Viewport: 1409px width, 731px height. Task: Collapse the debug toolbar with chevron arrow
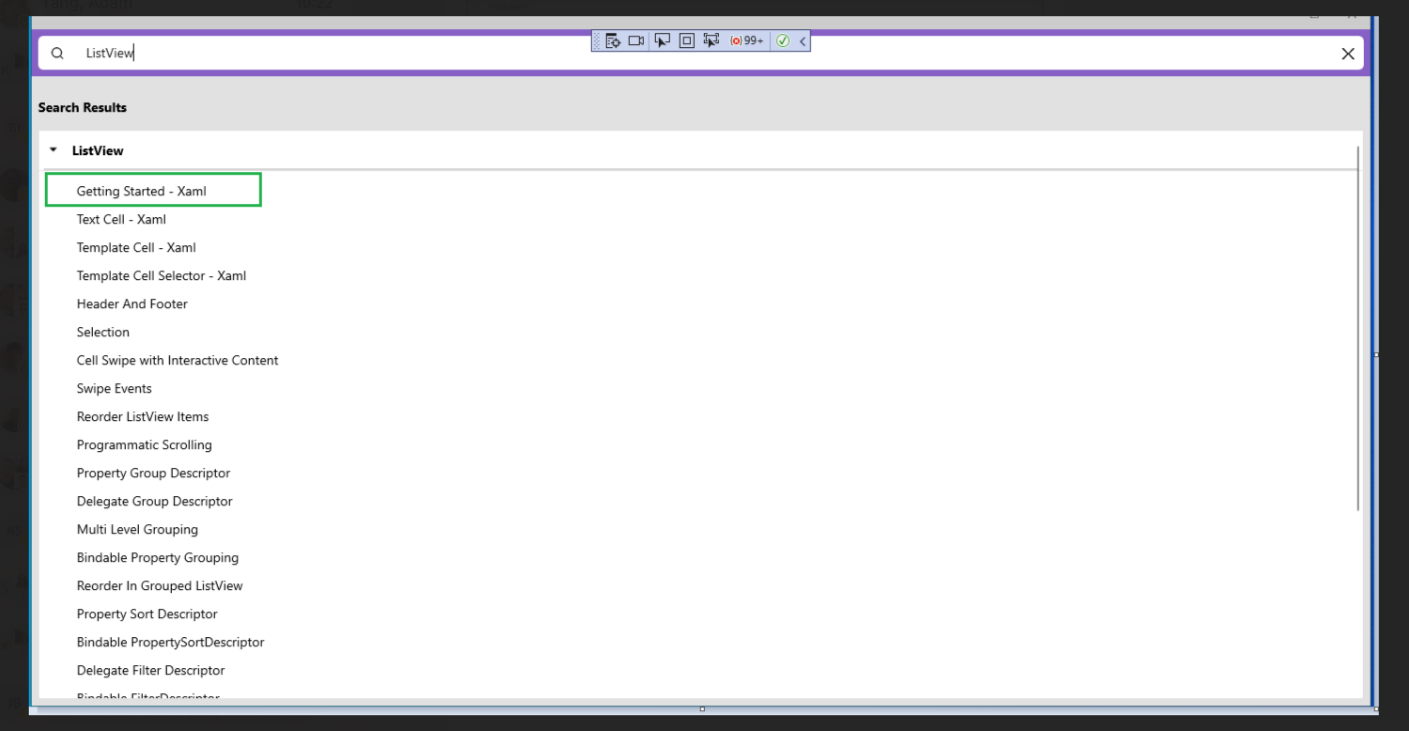pyautogui.click(x=802, y=41)
